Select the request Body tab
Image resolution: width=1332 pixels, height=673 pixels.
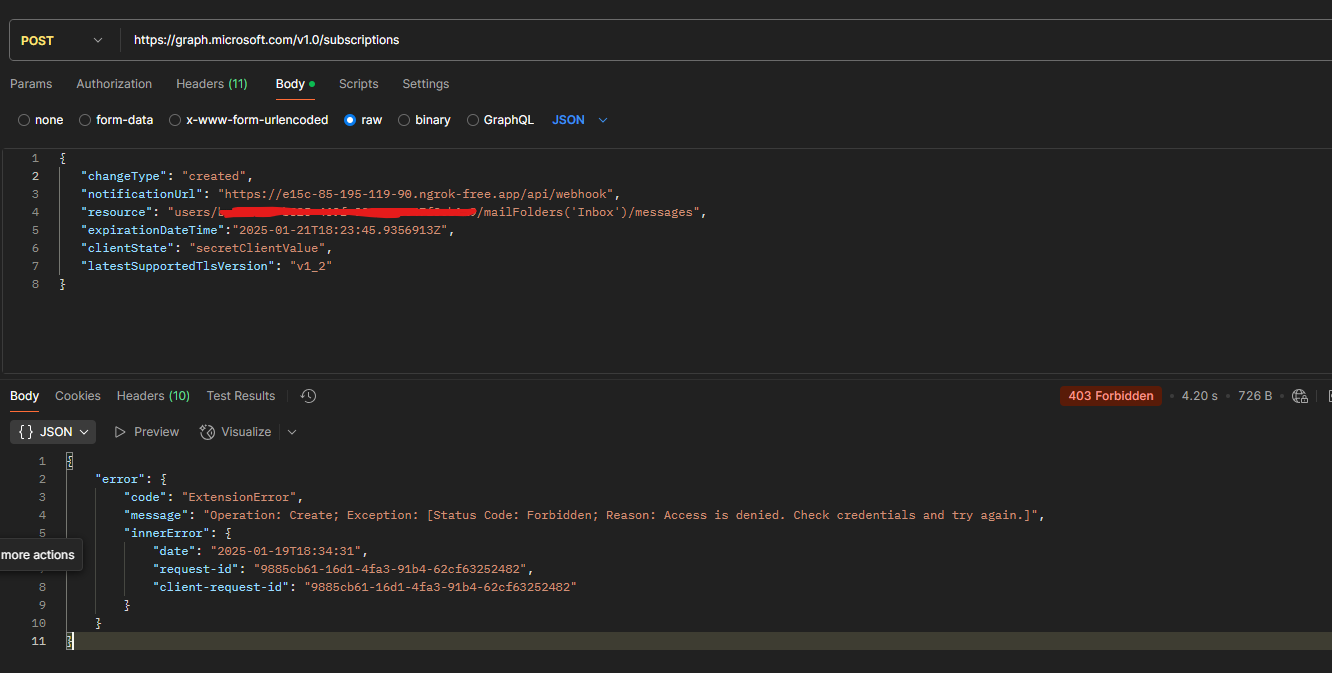point(295,84)
